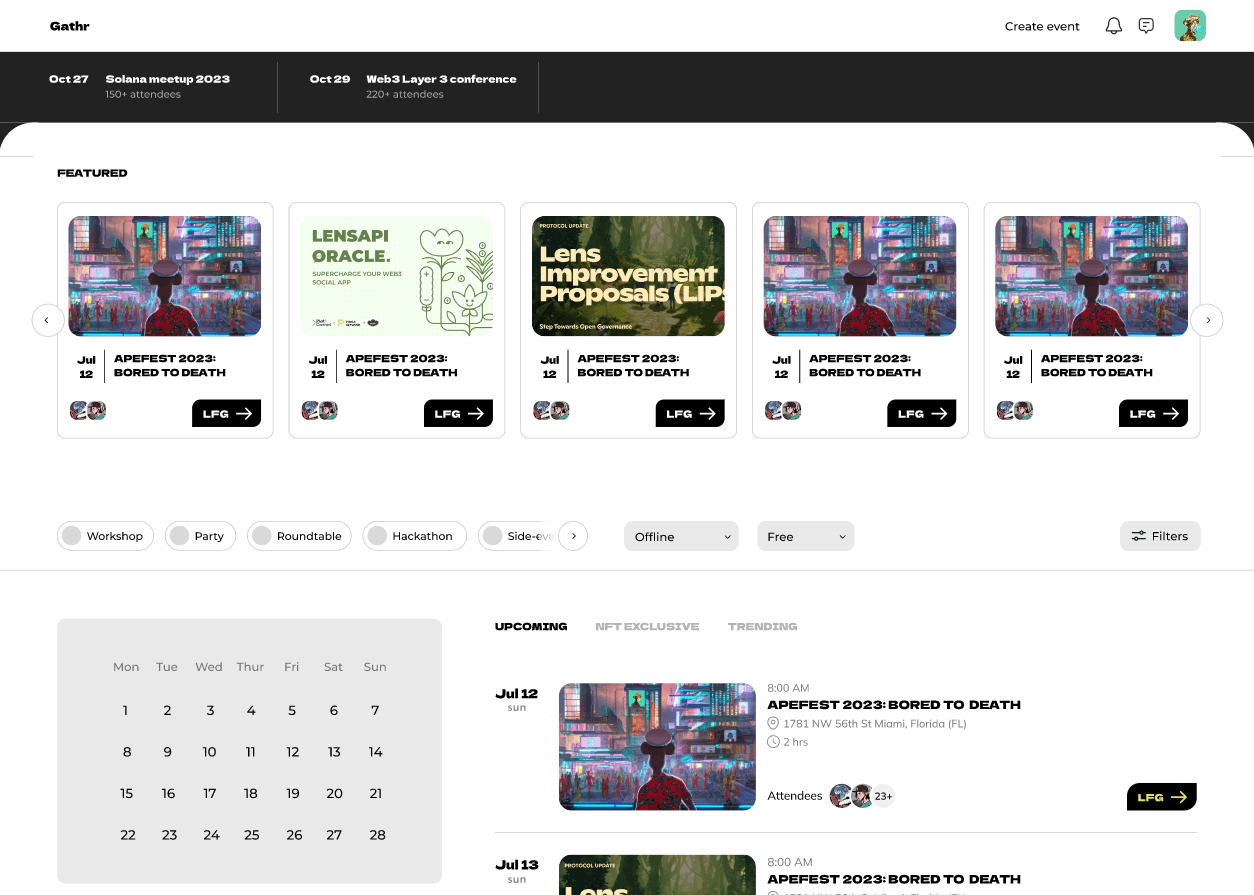Image resolution: width=1254 pixels, height=895 pixels.
Task: Click attendee avatars on first featured card
Action: tap(88, 411)
